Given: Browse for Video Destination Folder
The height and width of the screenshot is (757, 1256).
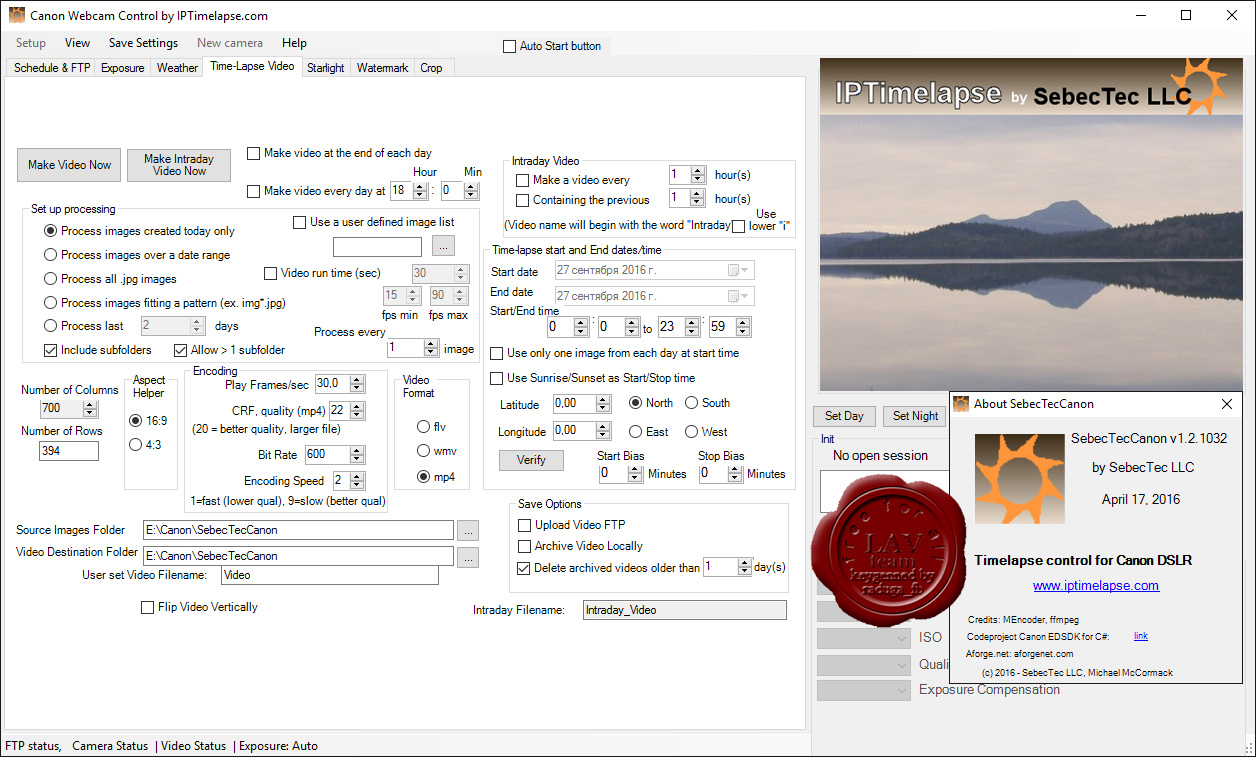Looking at the screenshot, I should 467,557.
